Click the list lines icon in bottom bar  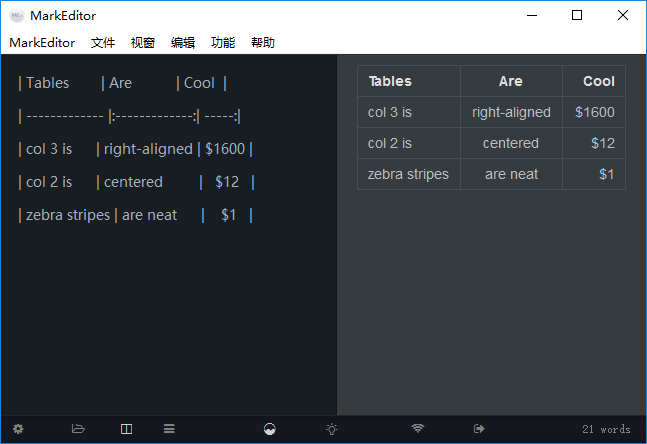(x=169, y=429)
